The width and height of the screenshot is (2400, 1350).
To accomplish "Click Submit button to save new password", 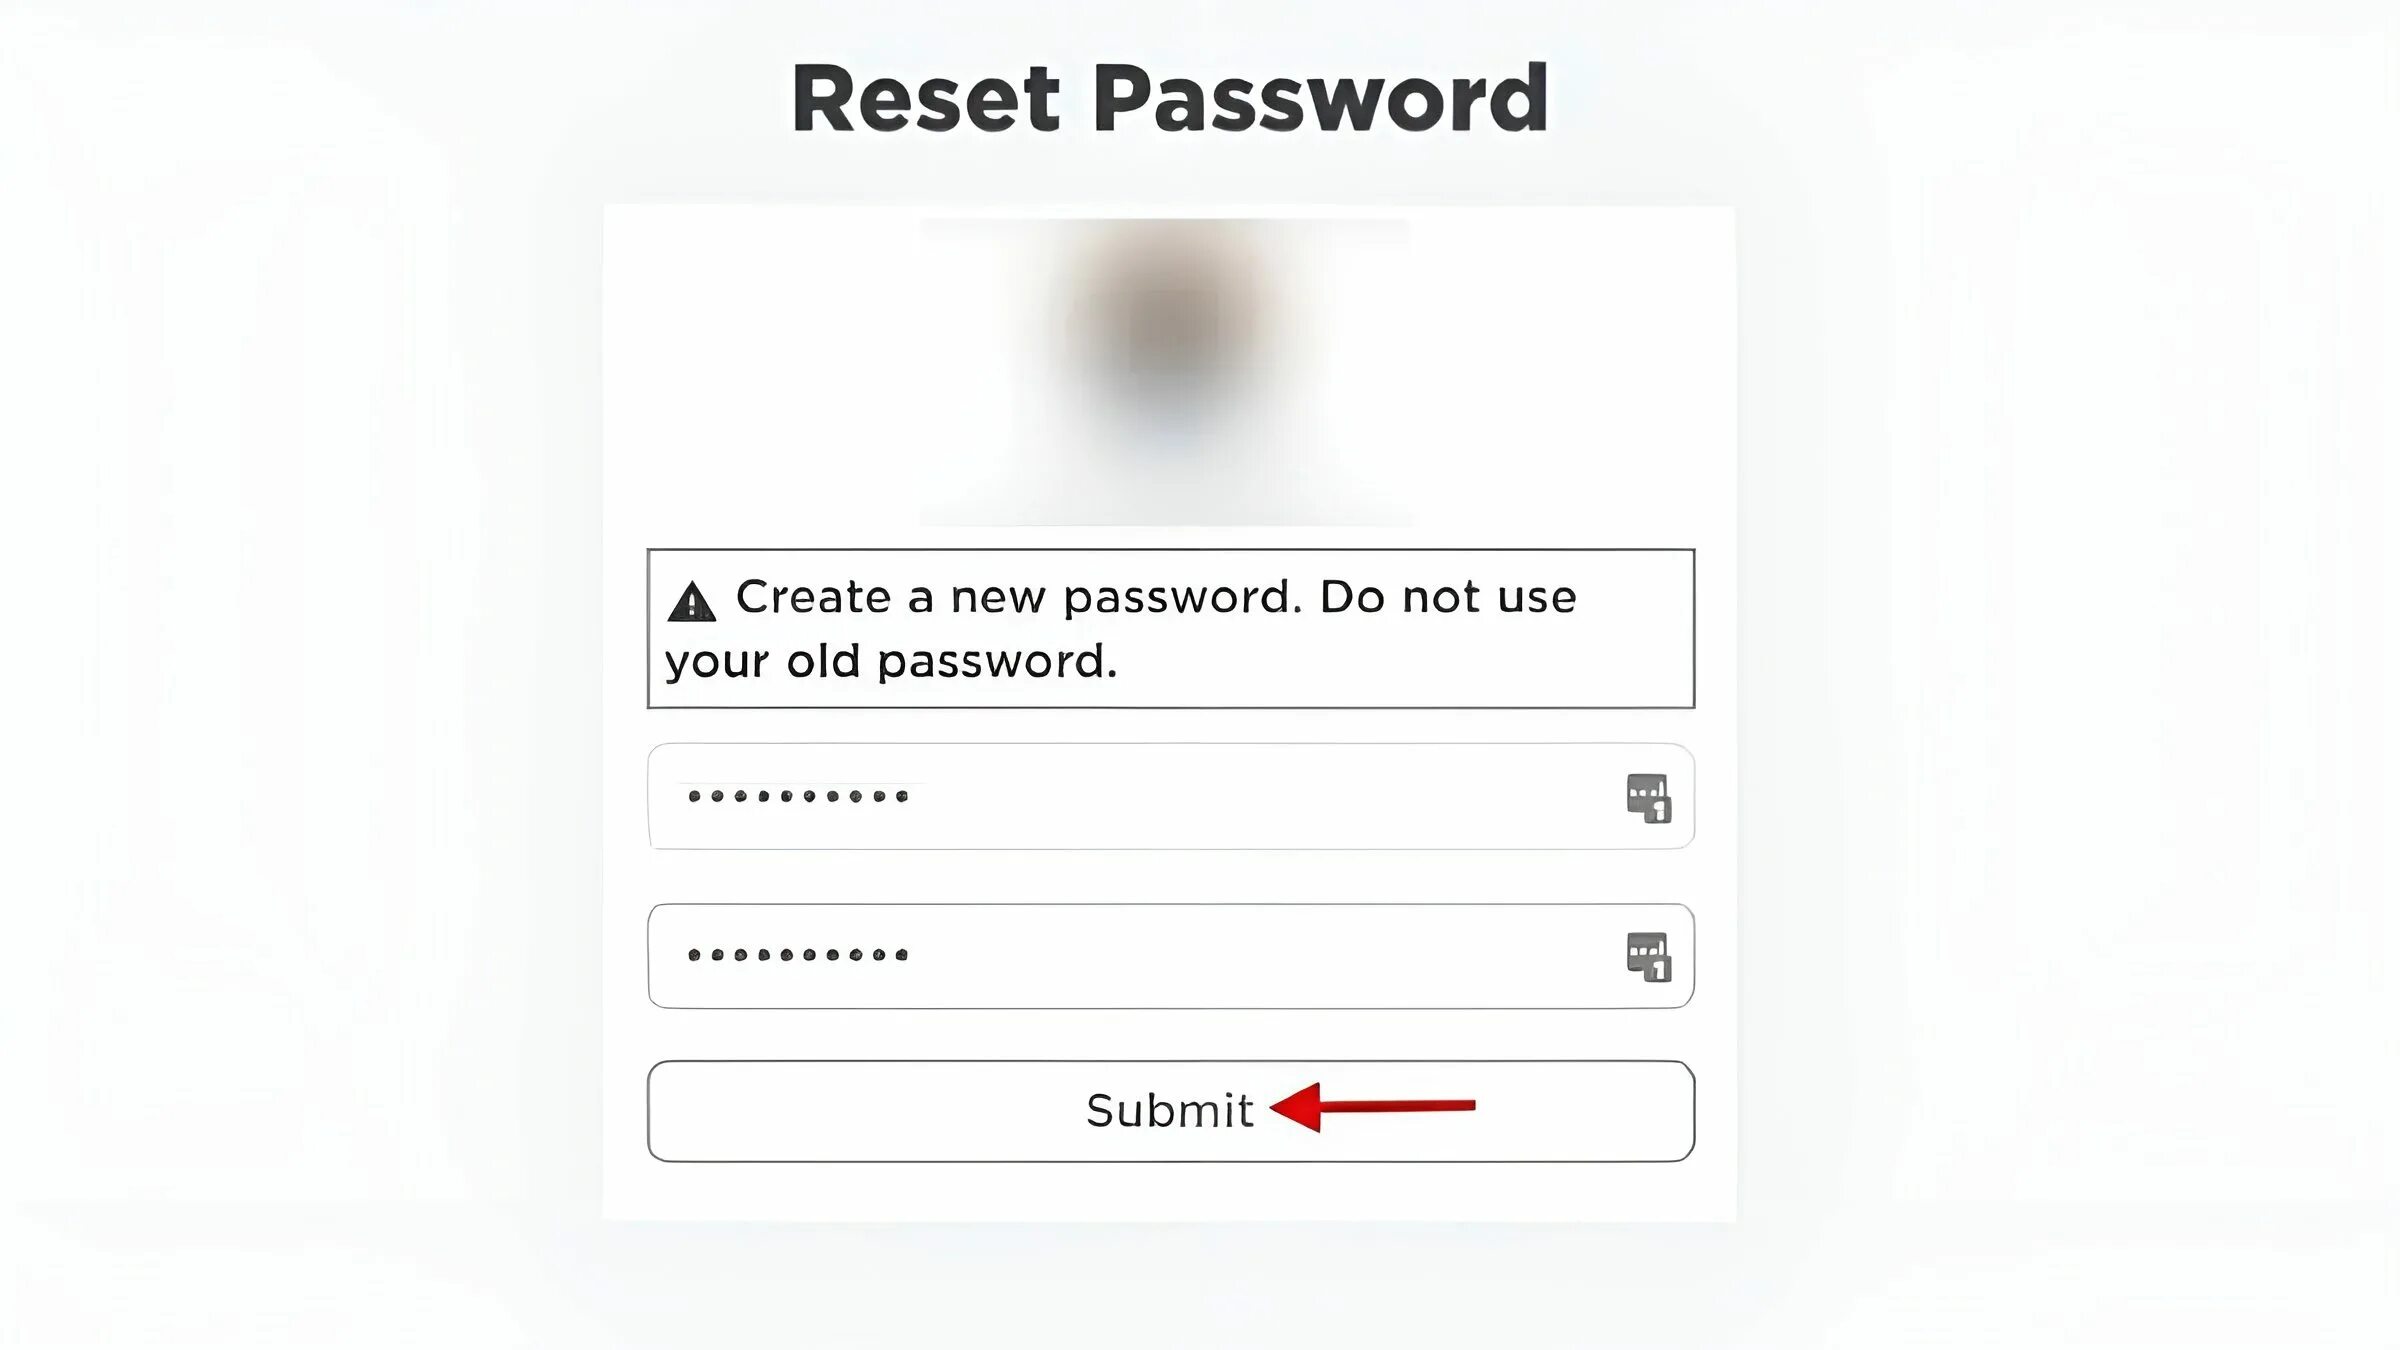I will (1170, 1108).
